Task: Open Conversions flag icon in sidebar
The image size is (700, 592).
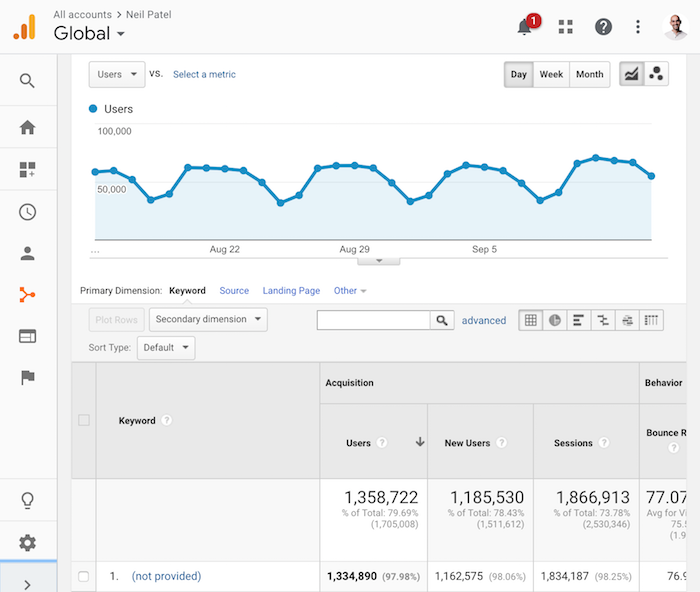Action: [28, 378]
